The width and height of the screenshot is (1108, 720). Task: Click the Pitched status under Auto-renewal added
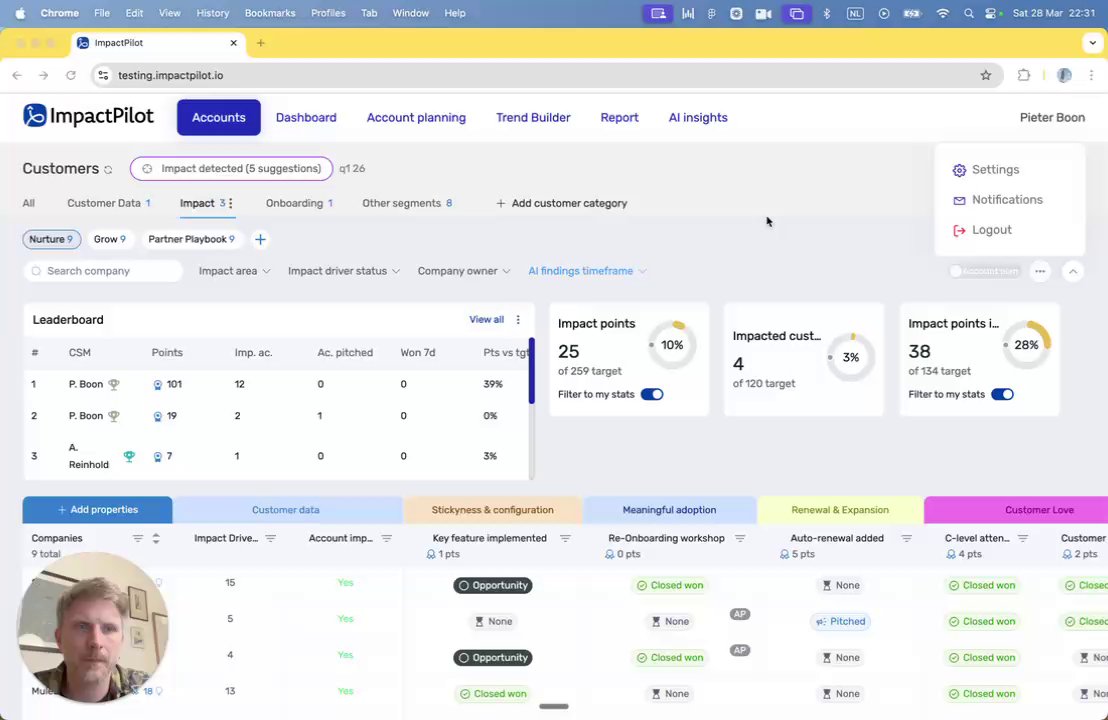840,622
